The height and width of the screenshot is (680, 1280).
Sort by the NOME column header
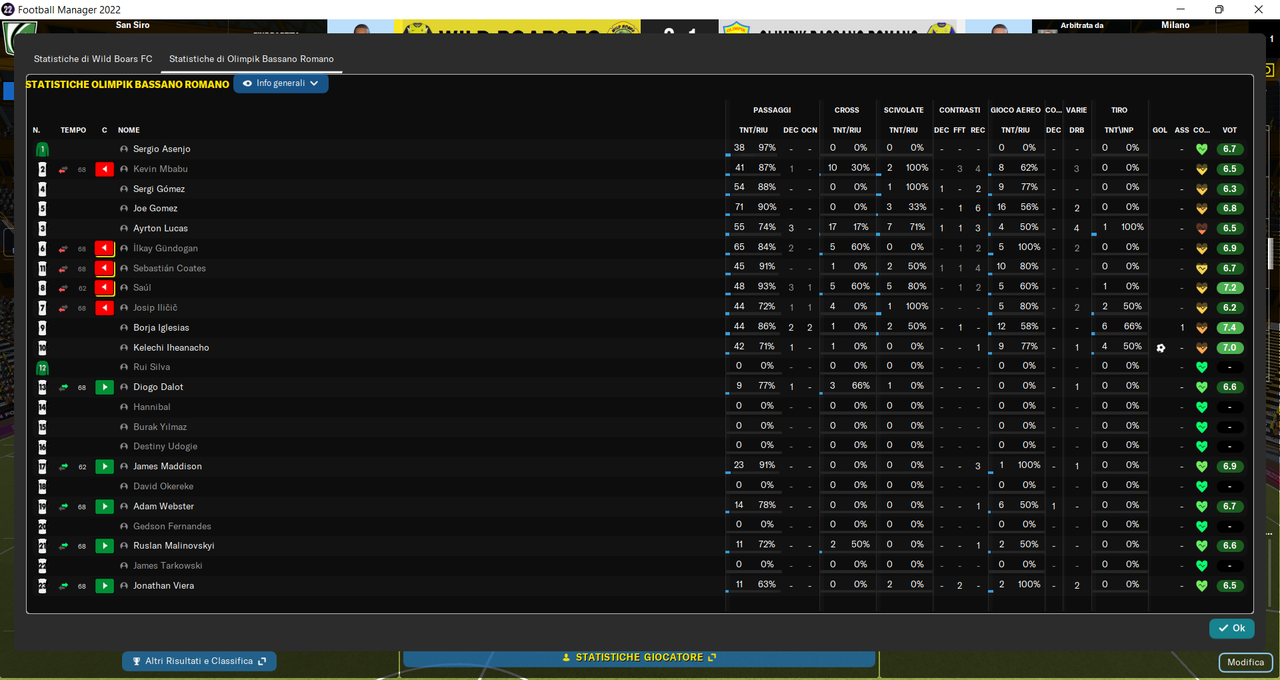coord(129,130)
